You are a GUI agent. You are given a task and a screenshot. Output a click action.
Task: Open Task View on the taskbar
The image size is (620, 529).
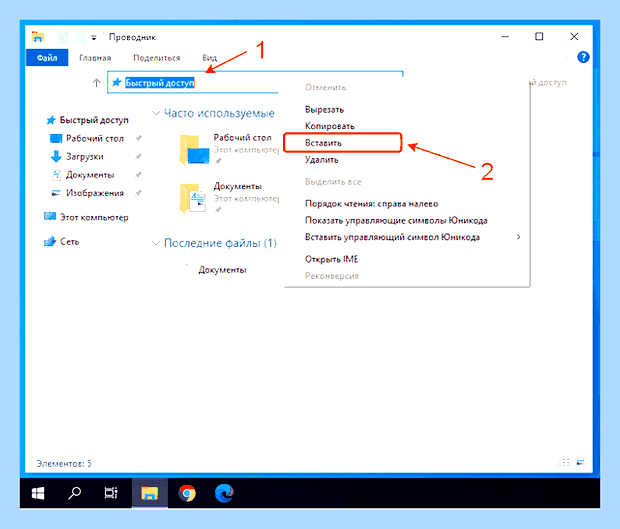point(111,493)
